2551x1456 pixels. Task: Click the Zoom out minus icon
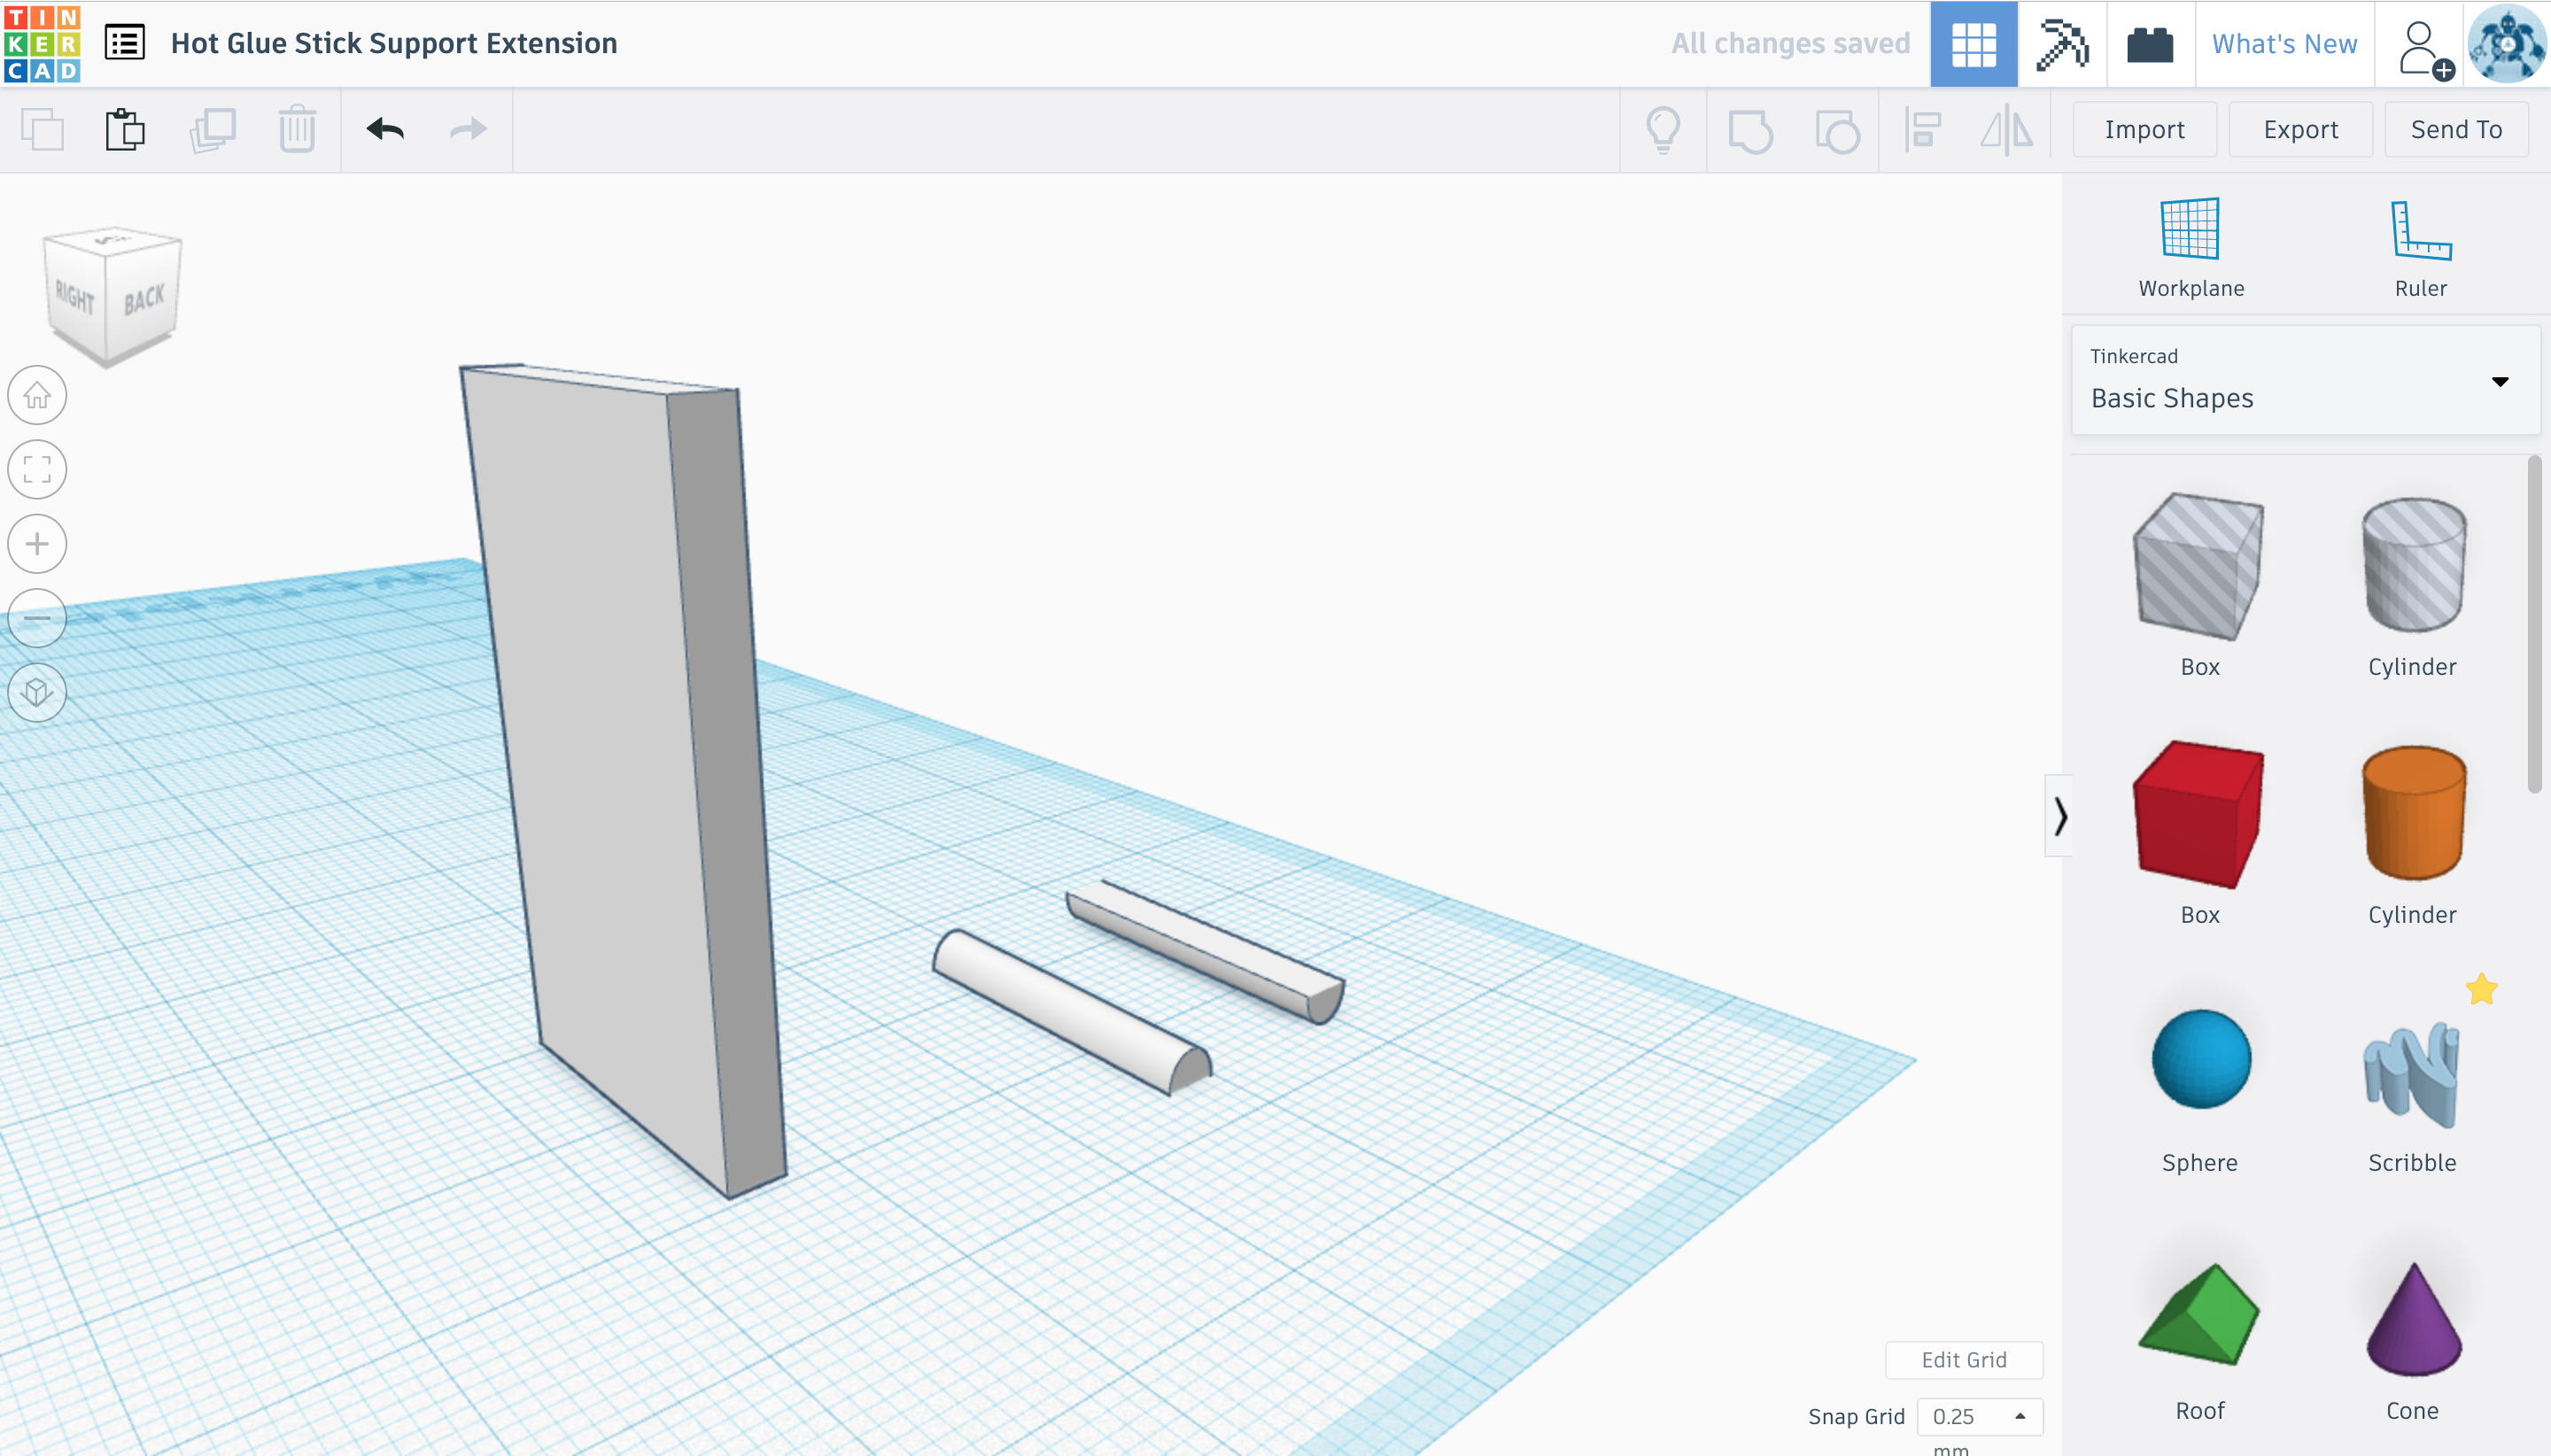coord(37,618)
